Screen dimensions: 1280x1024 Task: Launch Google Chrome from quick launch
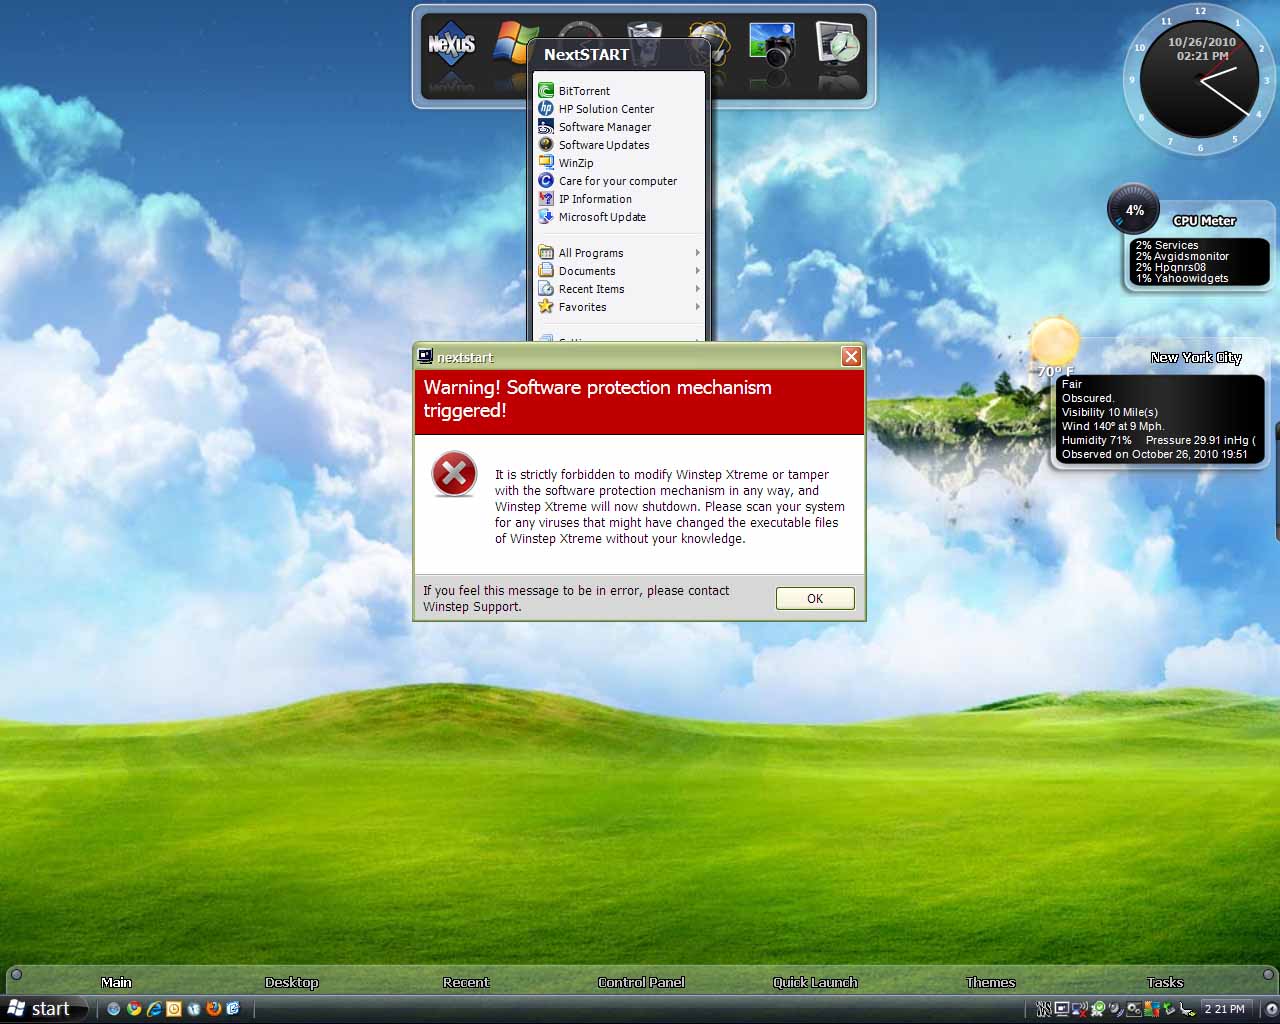pyautogui.click(x=134, y=1009)
